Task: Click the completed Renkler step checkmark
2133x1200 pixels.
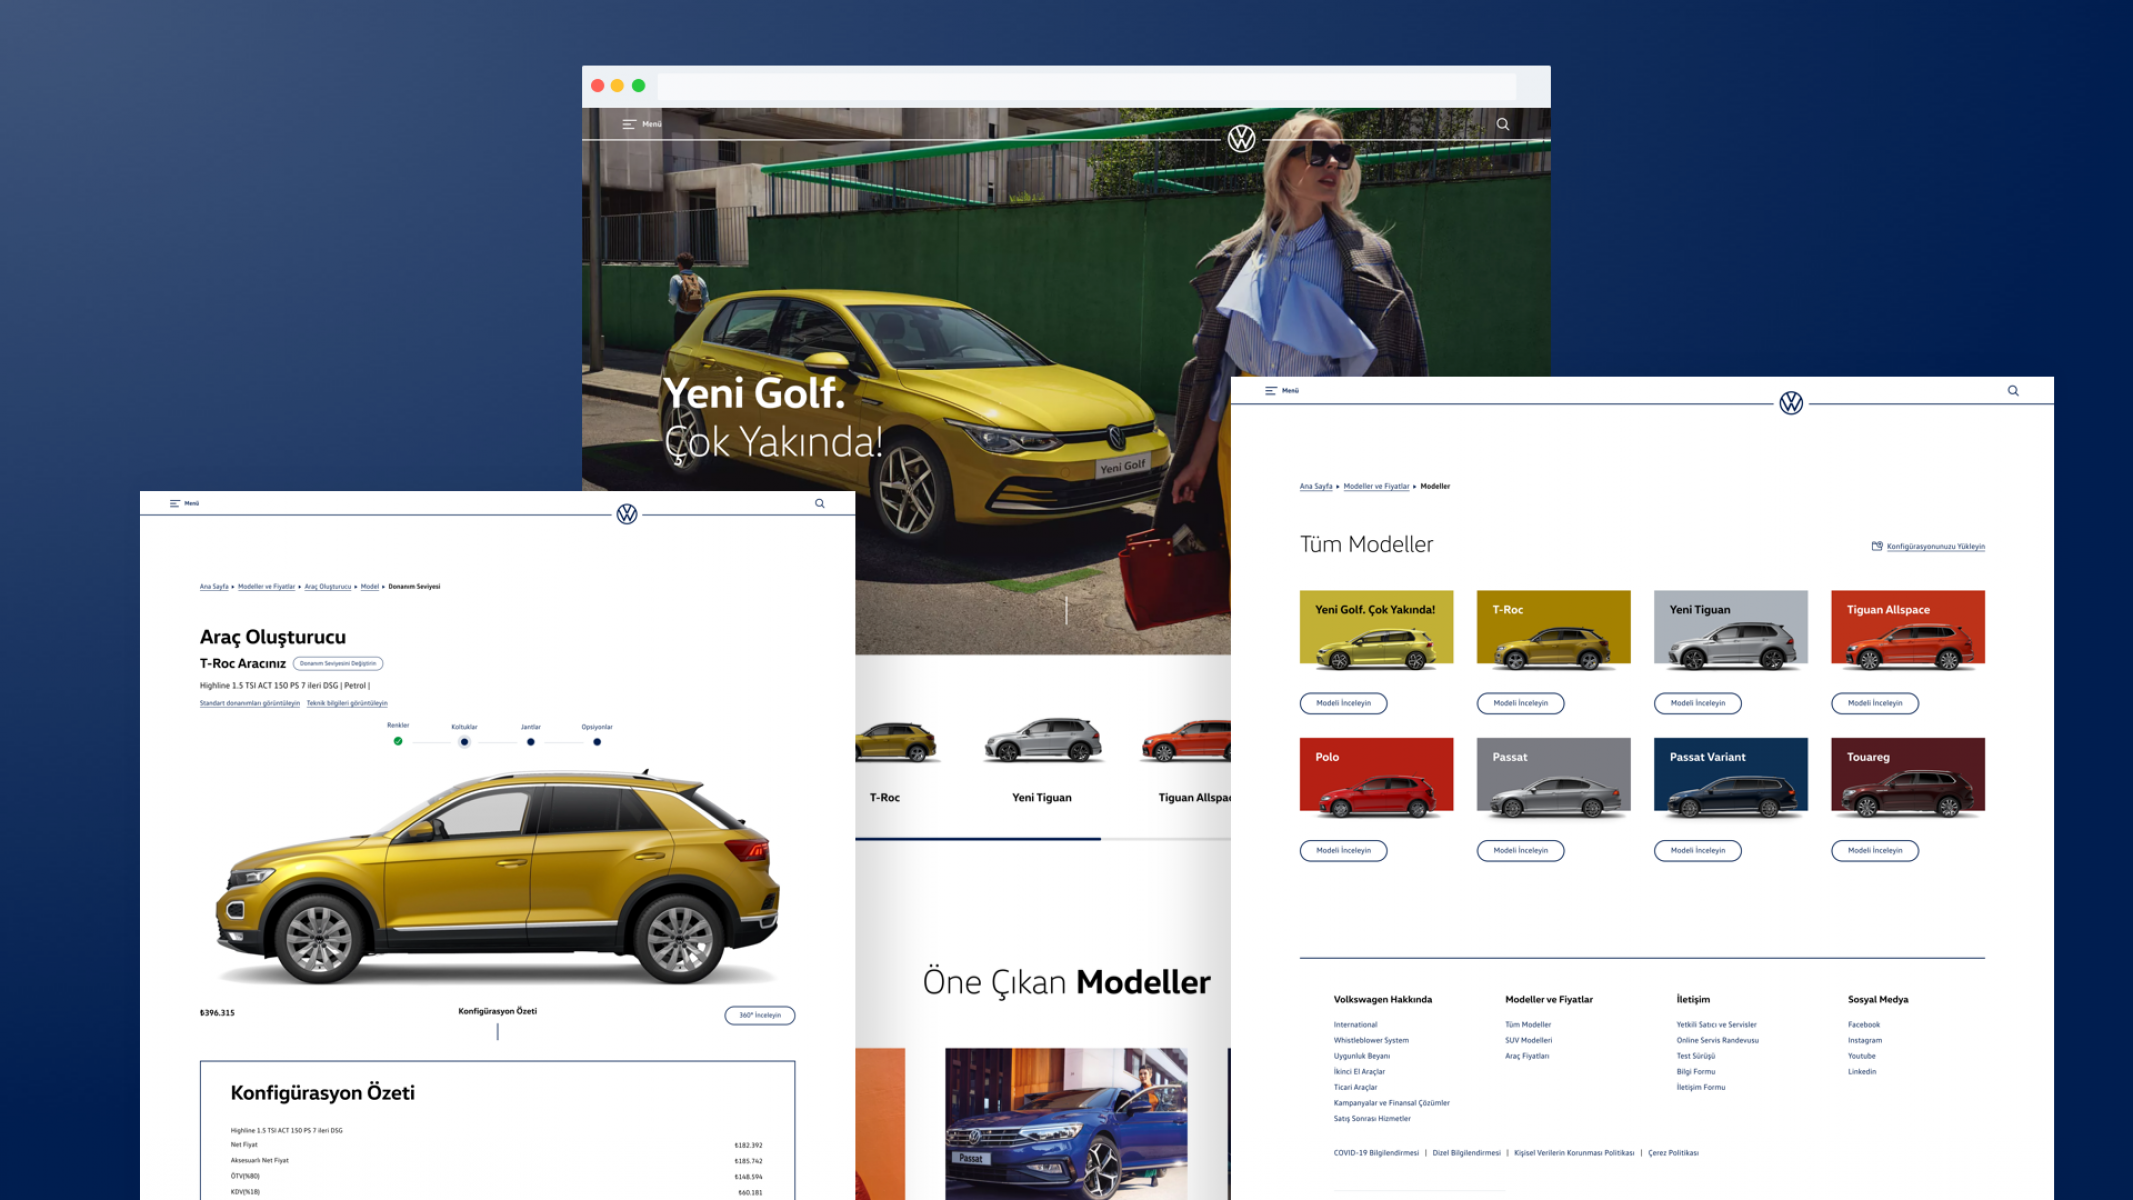Action: (x=398, y=741)
